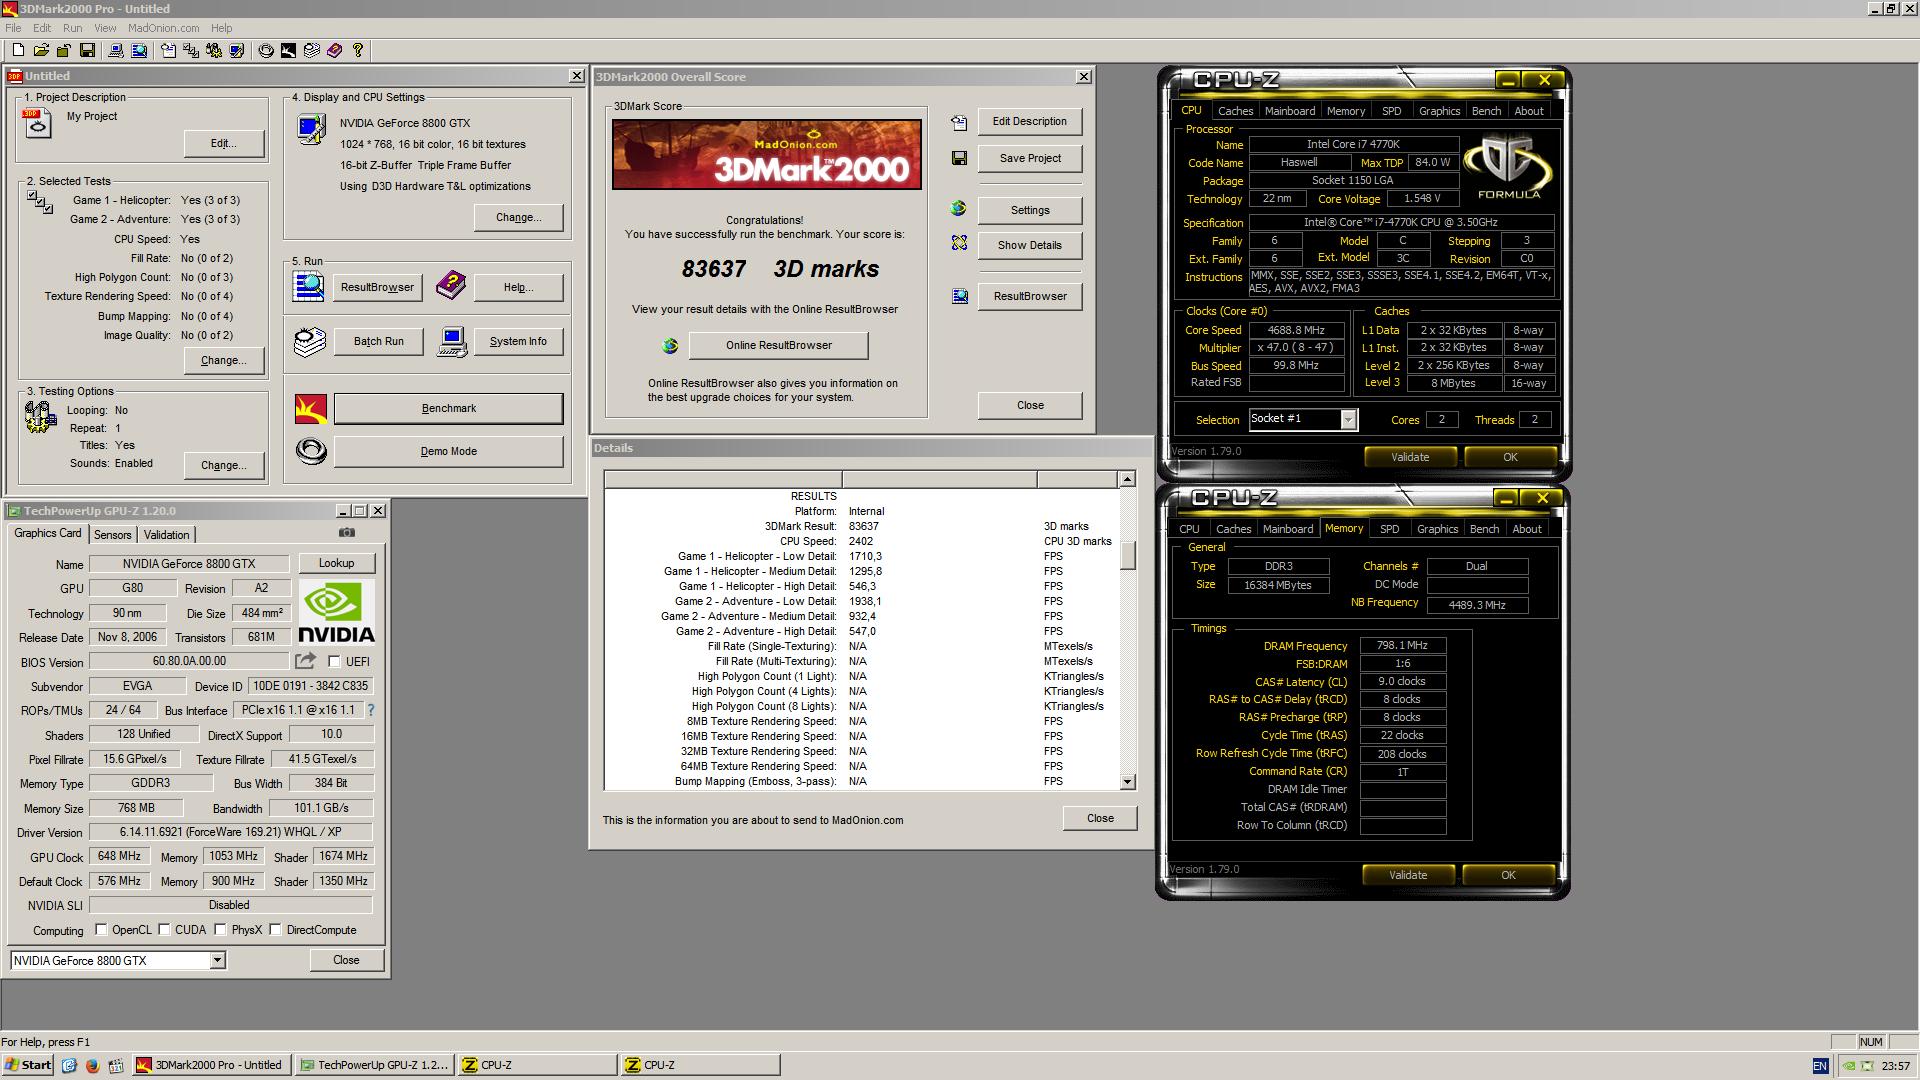The width and height of the screenshot is (1920, 1080).
Task: Click the Close button in Details panel
Action: pos(1100,818)
